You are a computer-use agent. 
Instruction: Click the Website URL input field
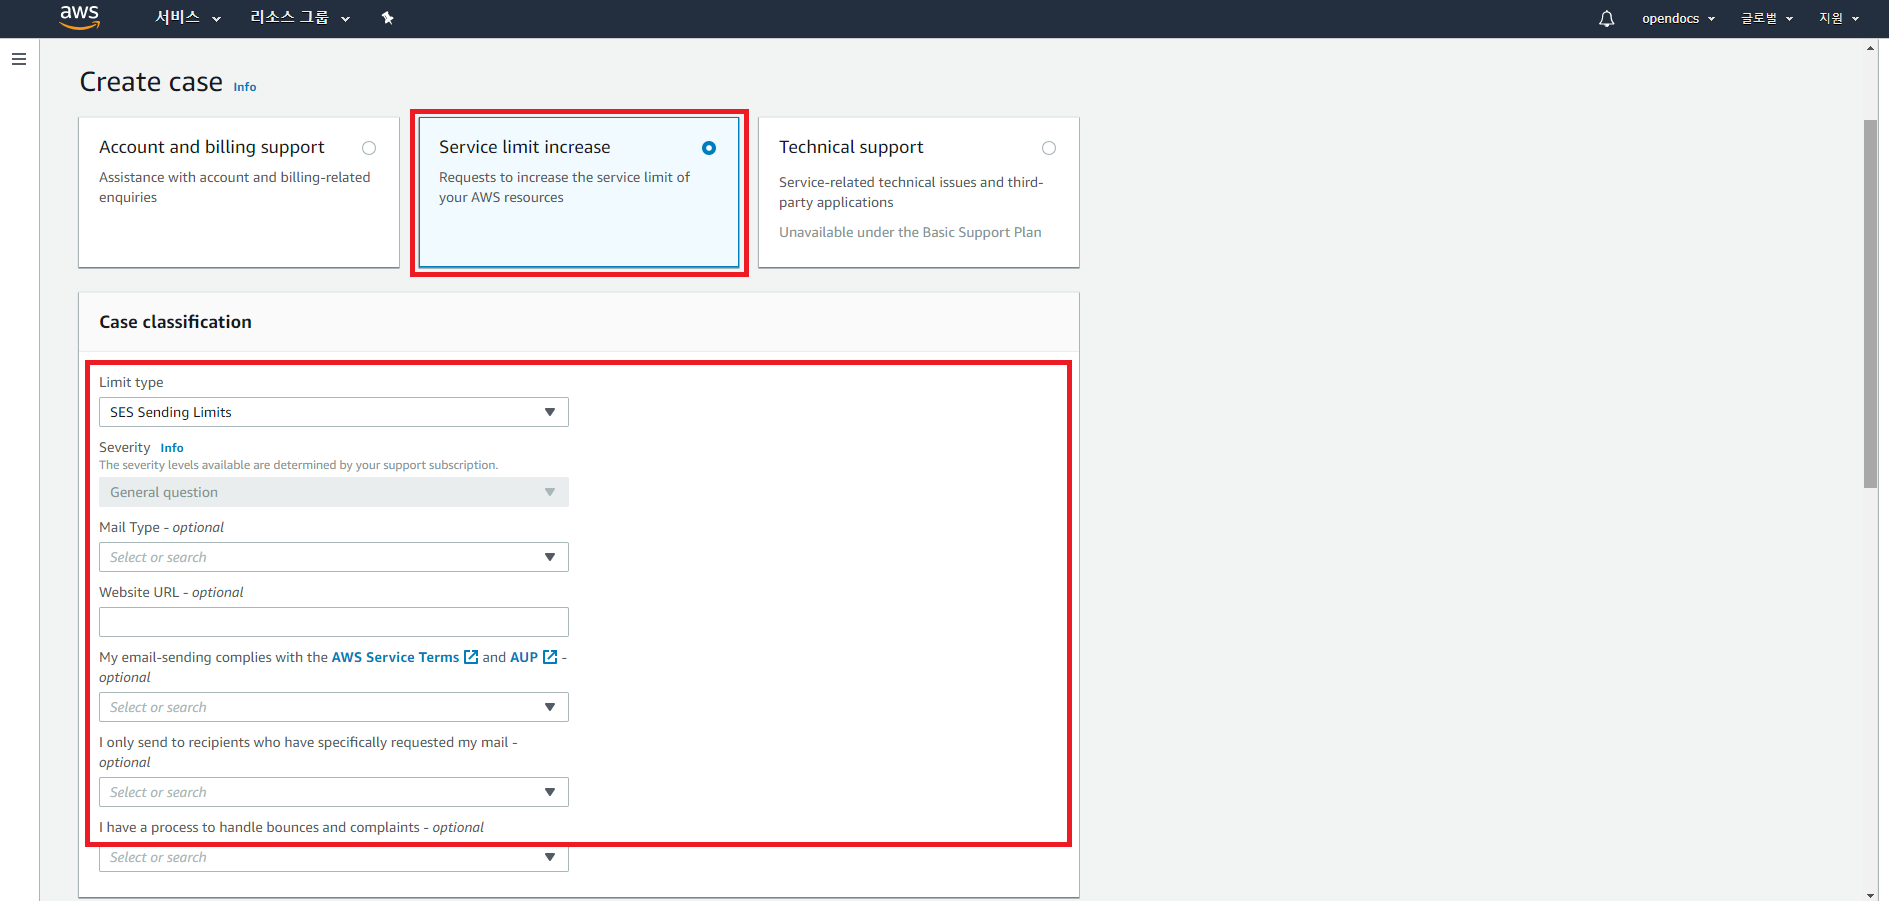point(334,622)
